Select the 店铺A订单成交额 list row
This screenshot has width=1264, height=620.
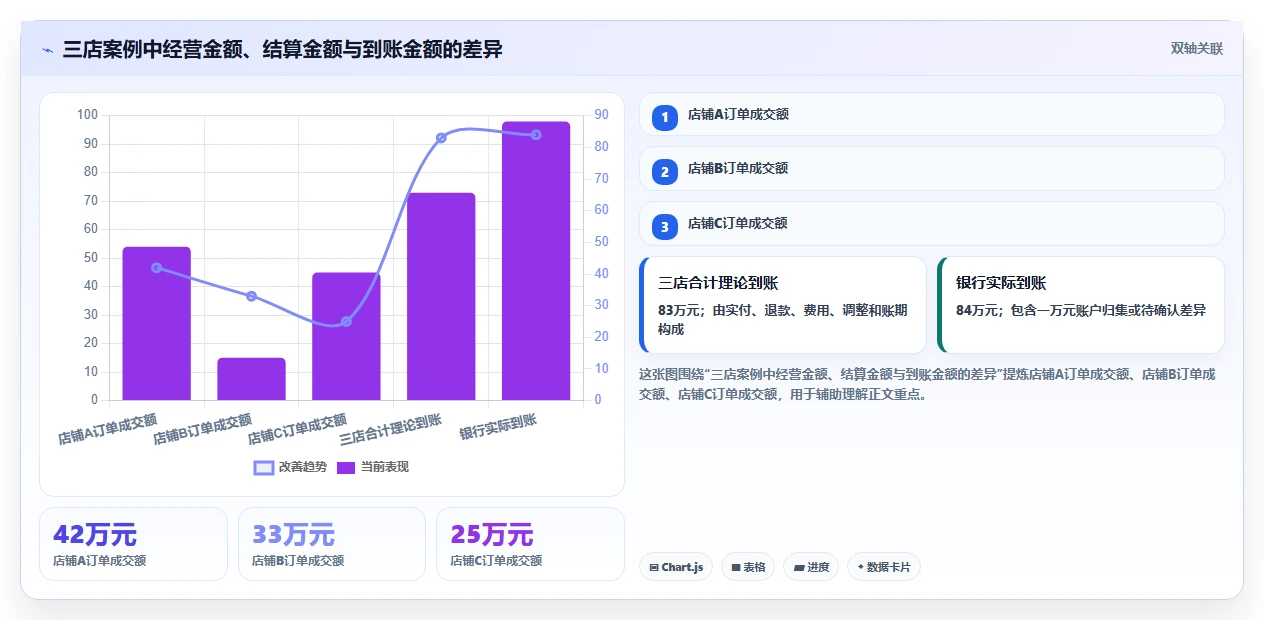[931, 114]
